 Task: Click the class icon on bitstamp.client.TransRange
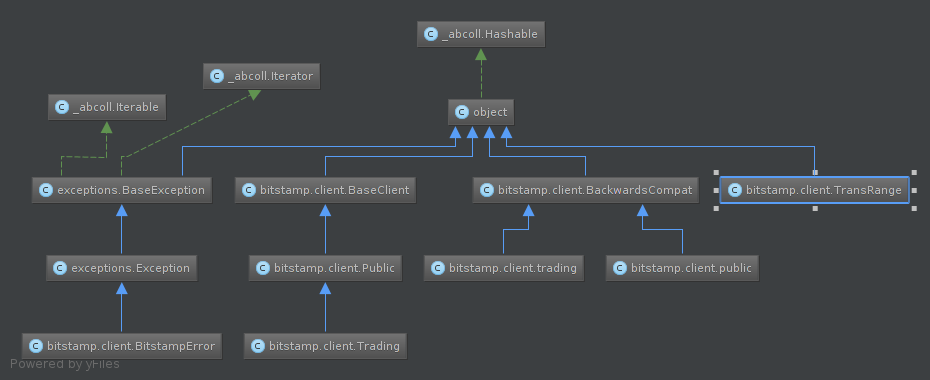735,190
